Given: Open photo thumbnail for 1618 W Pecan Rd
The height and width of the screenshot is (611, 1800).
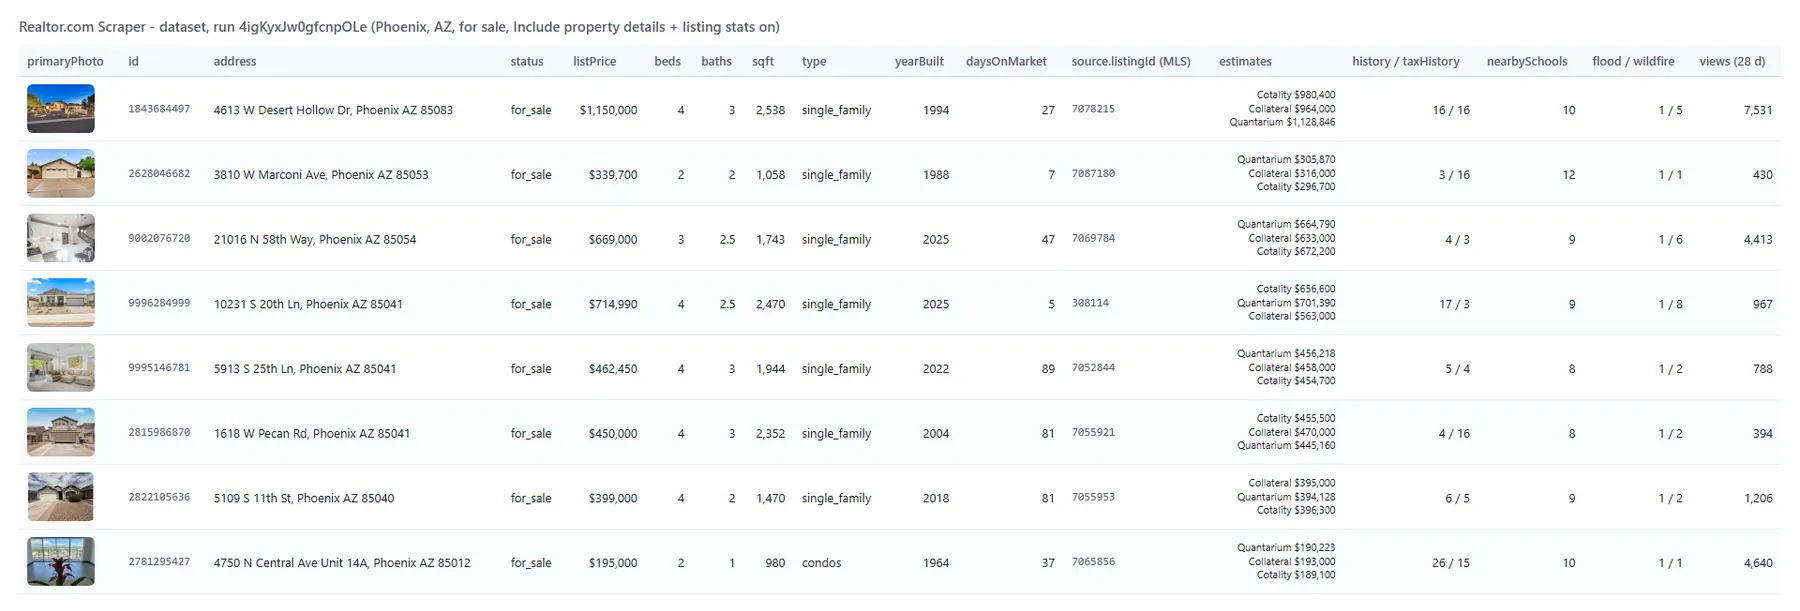Looking at the screenshot, I should pyautogui.click(x=61, y=433).
